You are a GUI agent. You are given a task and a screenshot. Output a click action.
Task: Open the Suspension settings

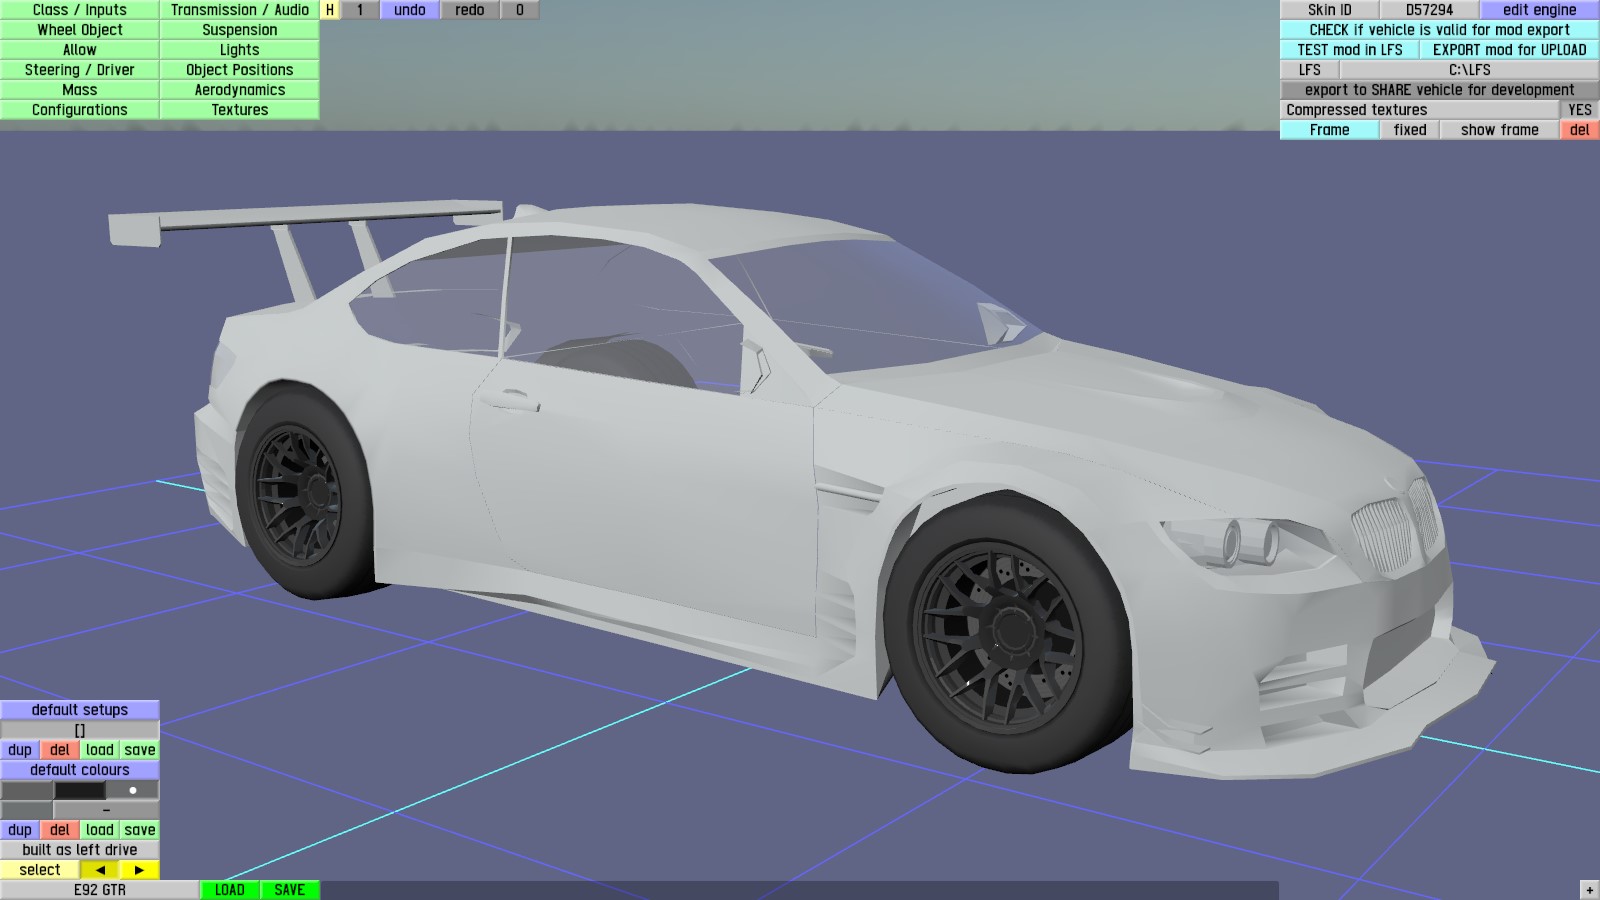[x=240, y=30]
